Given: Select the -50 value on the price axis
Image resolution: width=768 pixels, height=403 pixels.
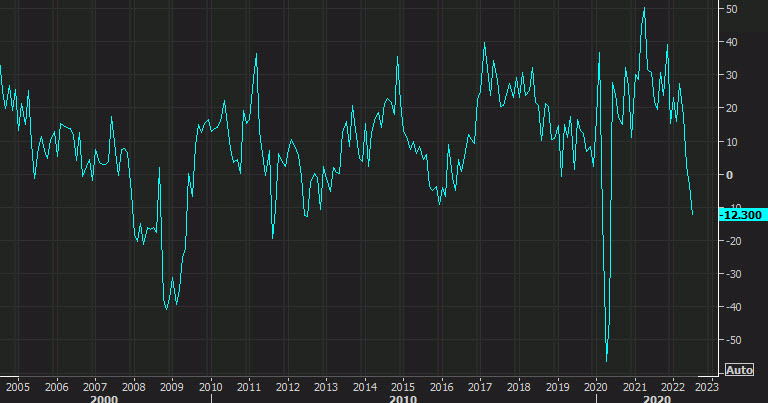Looking at the screenshot, I should (x=733, y=340).
